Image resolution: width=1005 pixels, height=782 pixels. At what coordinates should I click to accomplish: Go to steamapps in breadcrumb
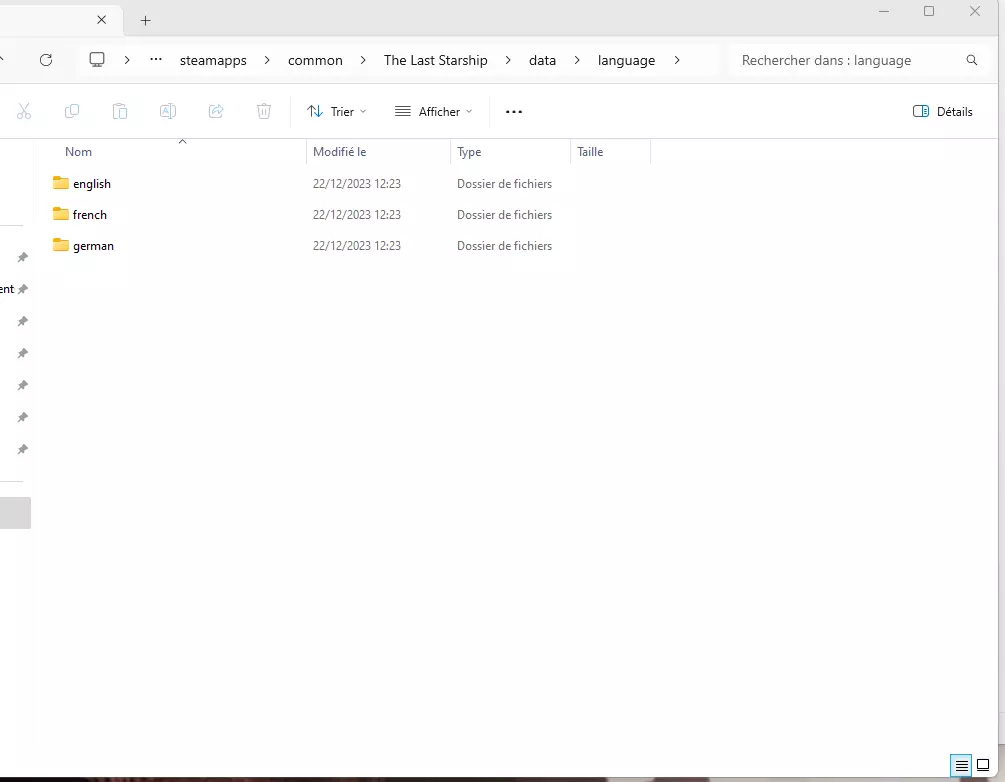[213, 60]
